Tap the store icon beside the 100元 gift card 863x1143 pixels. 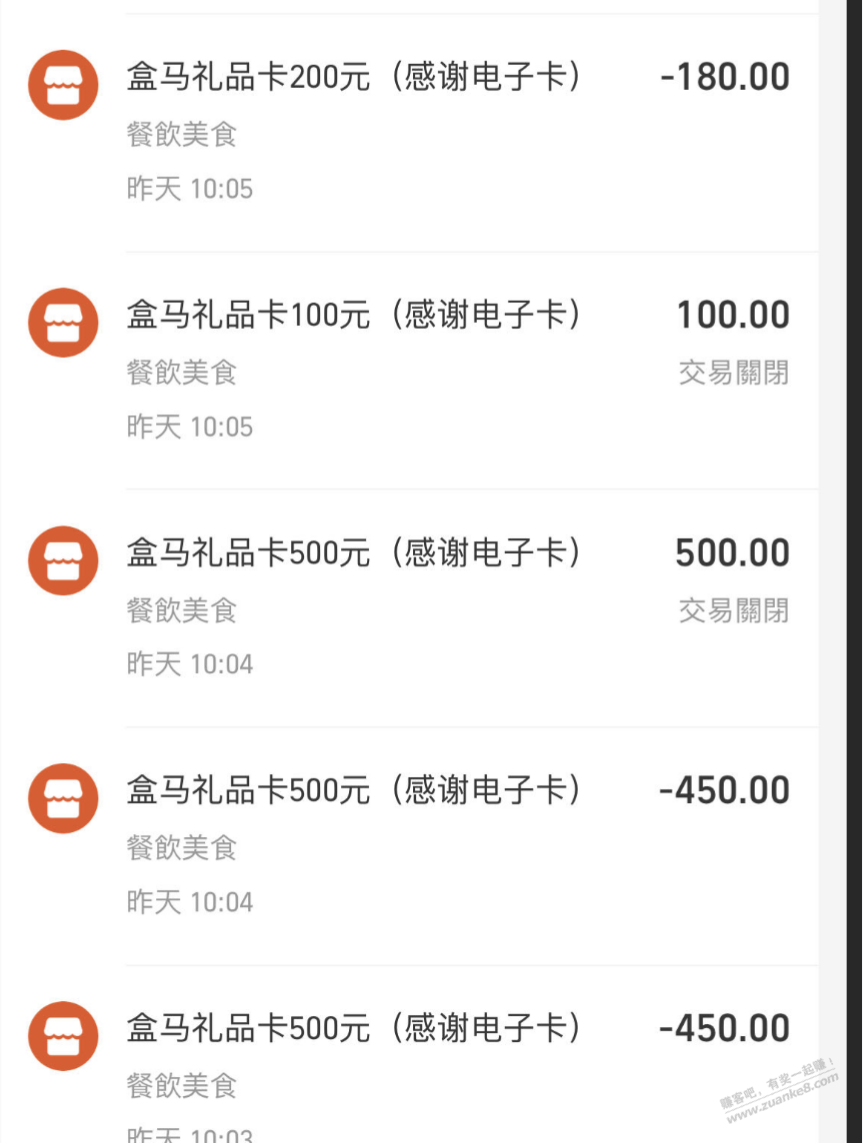coord(63,322)
